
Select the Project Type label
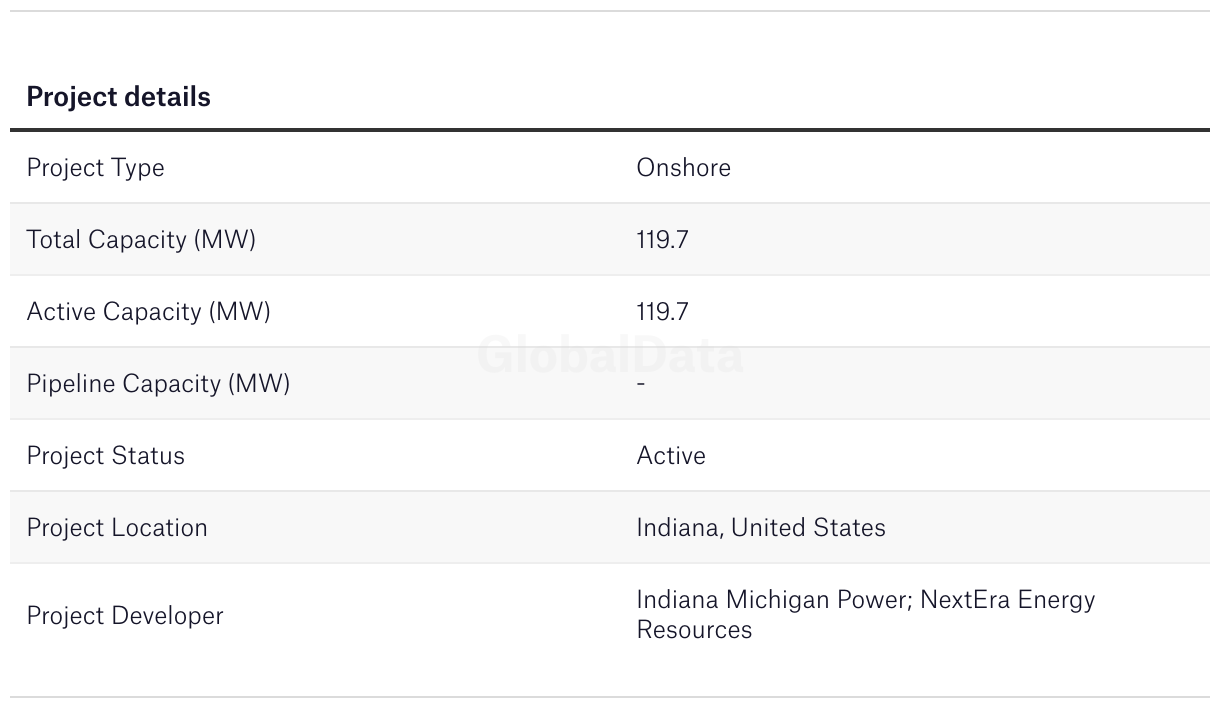click(95, 168)
